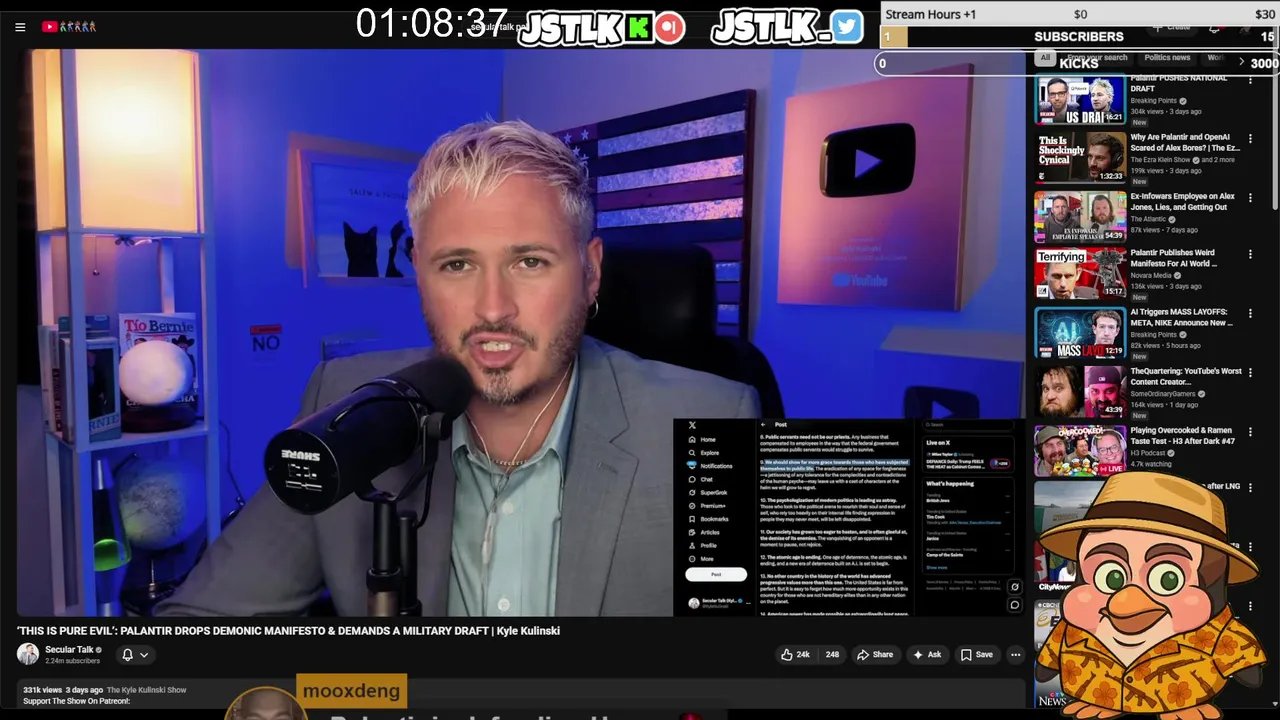Expand More in the X sidebar

tap(700, 559)
